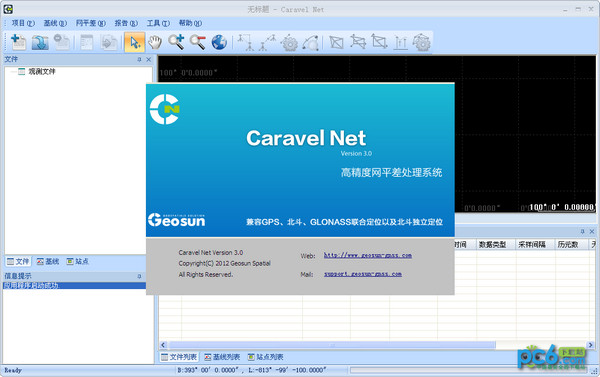The width and height of the screenshot is (600, 377).
Task: Click the second tripod baseline icon
Action: [x=267, y=42]
